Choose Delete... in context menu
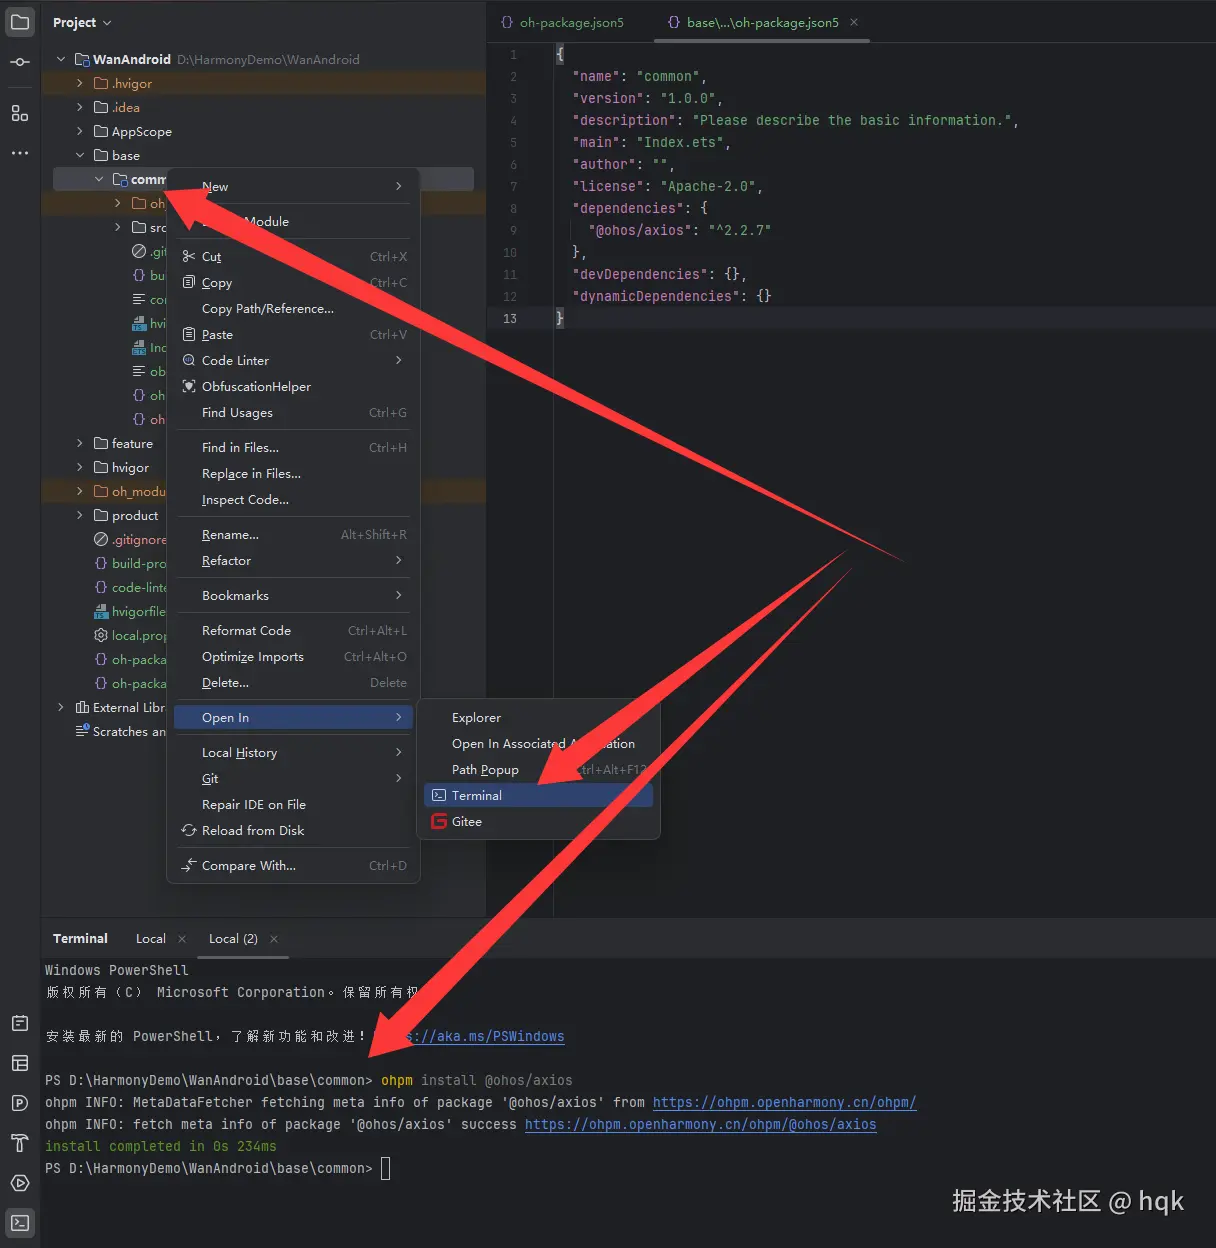The image size is (1216, 1248). (x=293, y=683)
